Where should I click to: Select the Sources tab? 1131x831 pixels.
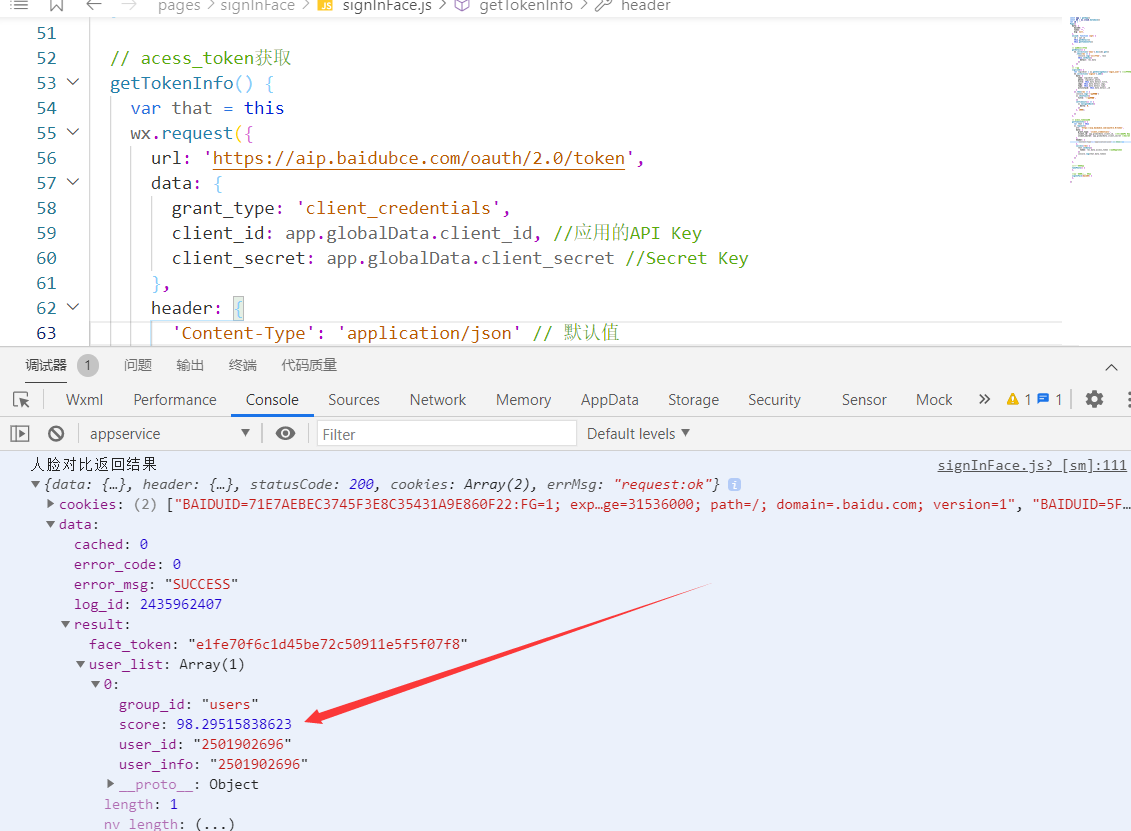(353, 400)
